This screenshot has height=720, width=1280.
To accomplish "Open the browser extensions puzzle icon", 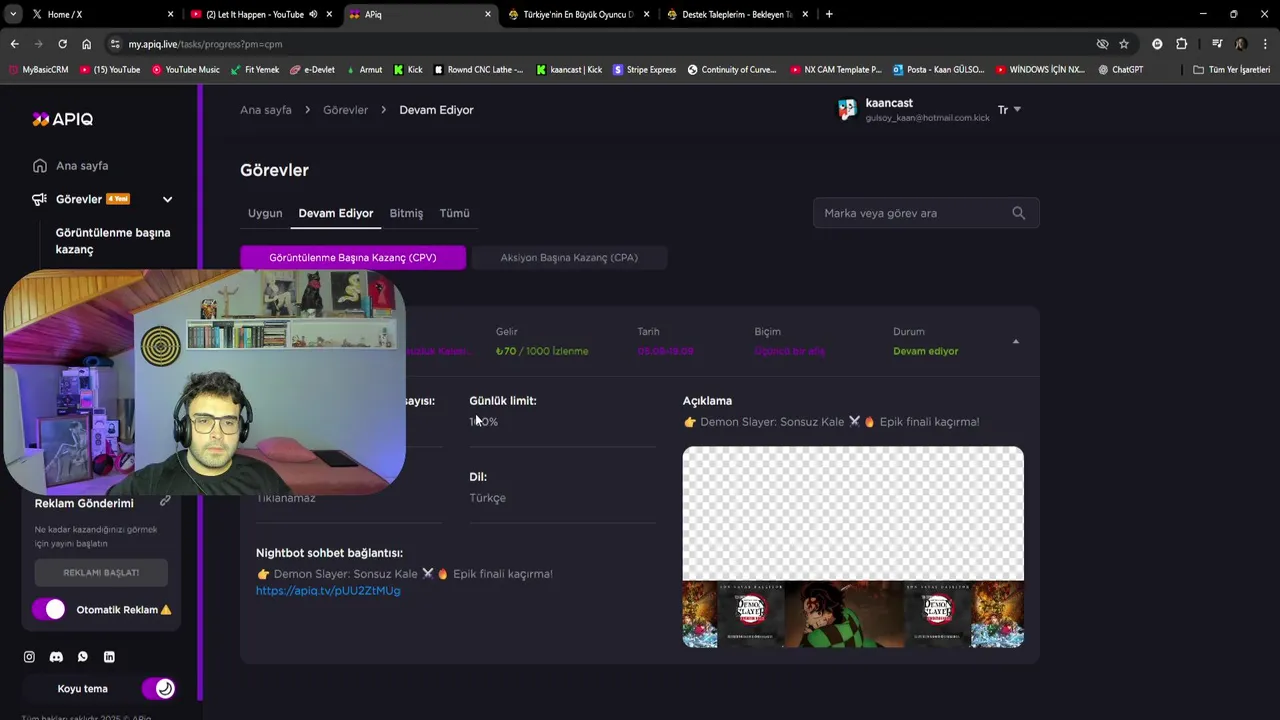I will click(x=1181, y=44).
